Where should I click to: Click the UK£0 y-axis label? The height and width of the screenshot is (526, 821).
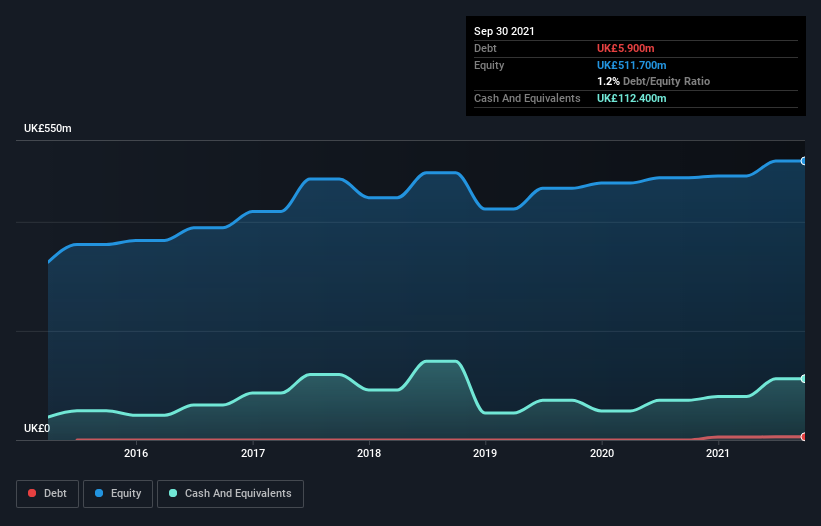click(x=37, y=428)
